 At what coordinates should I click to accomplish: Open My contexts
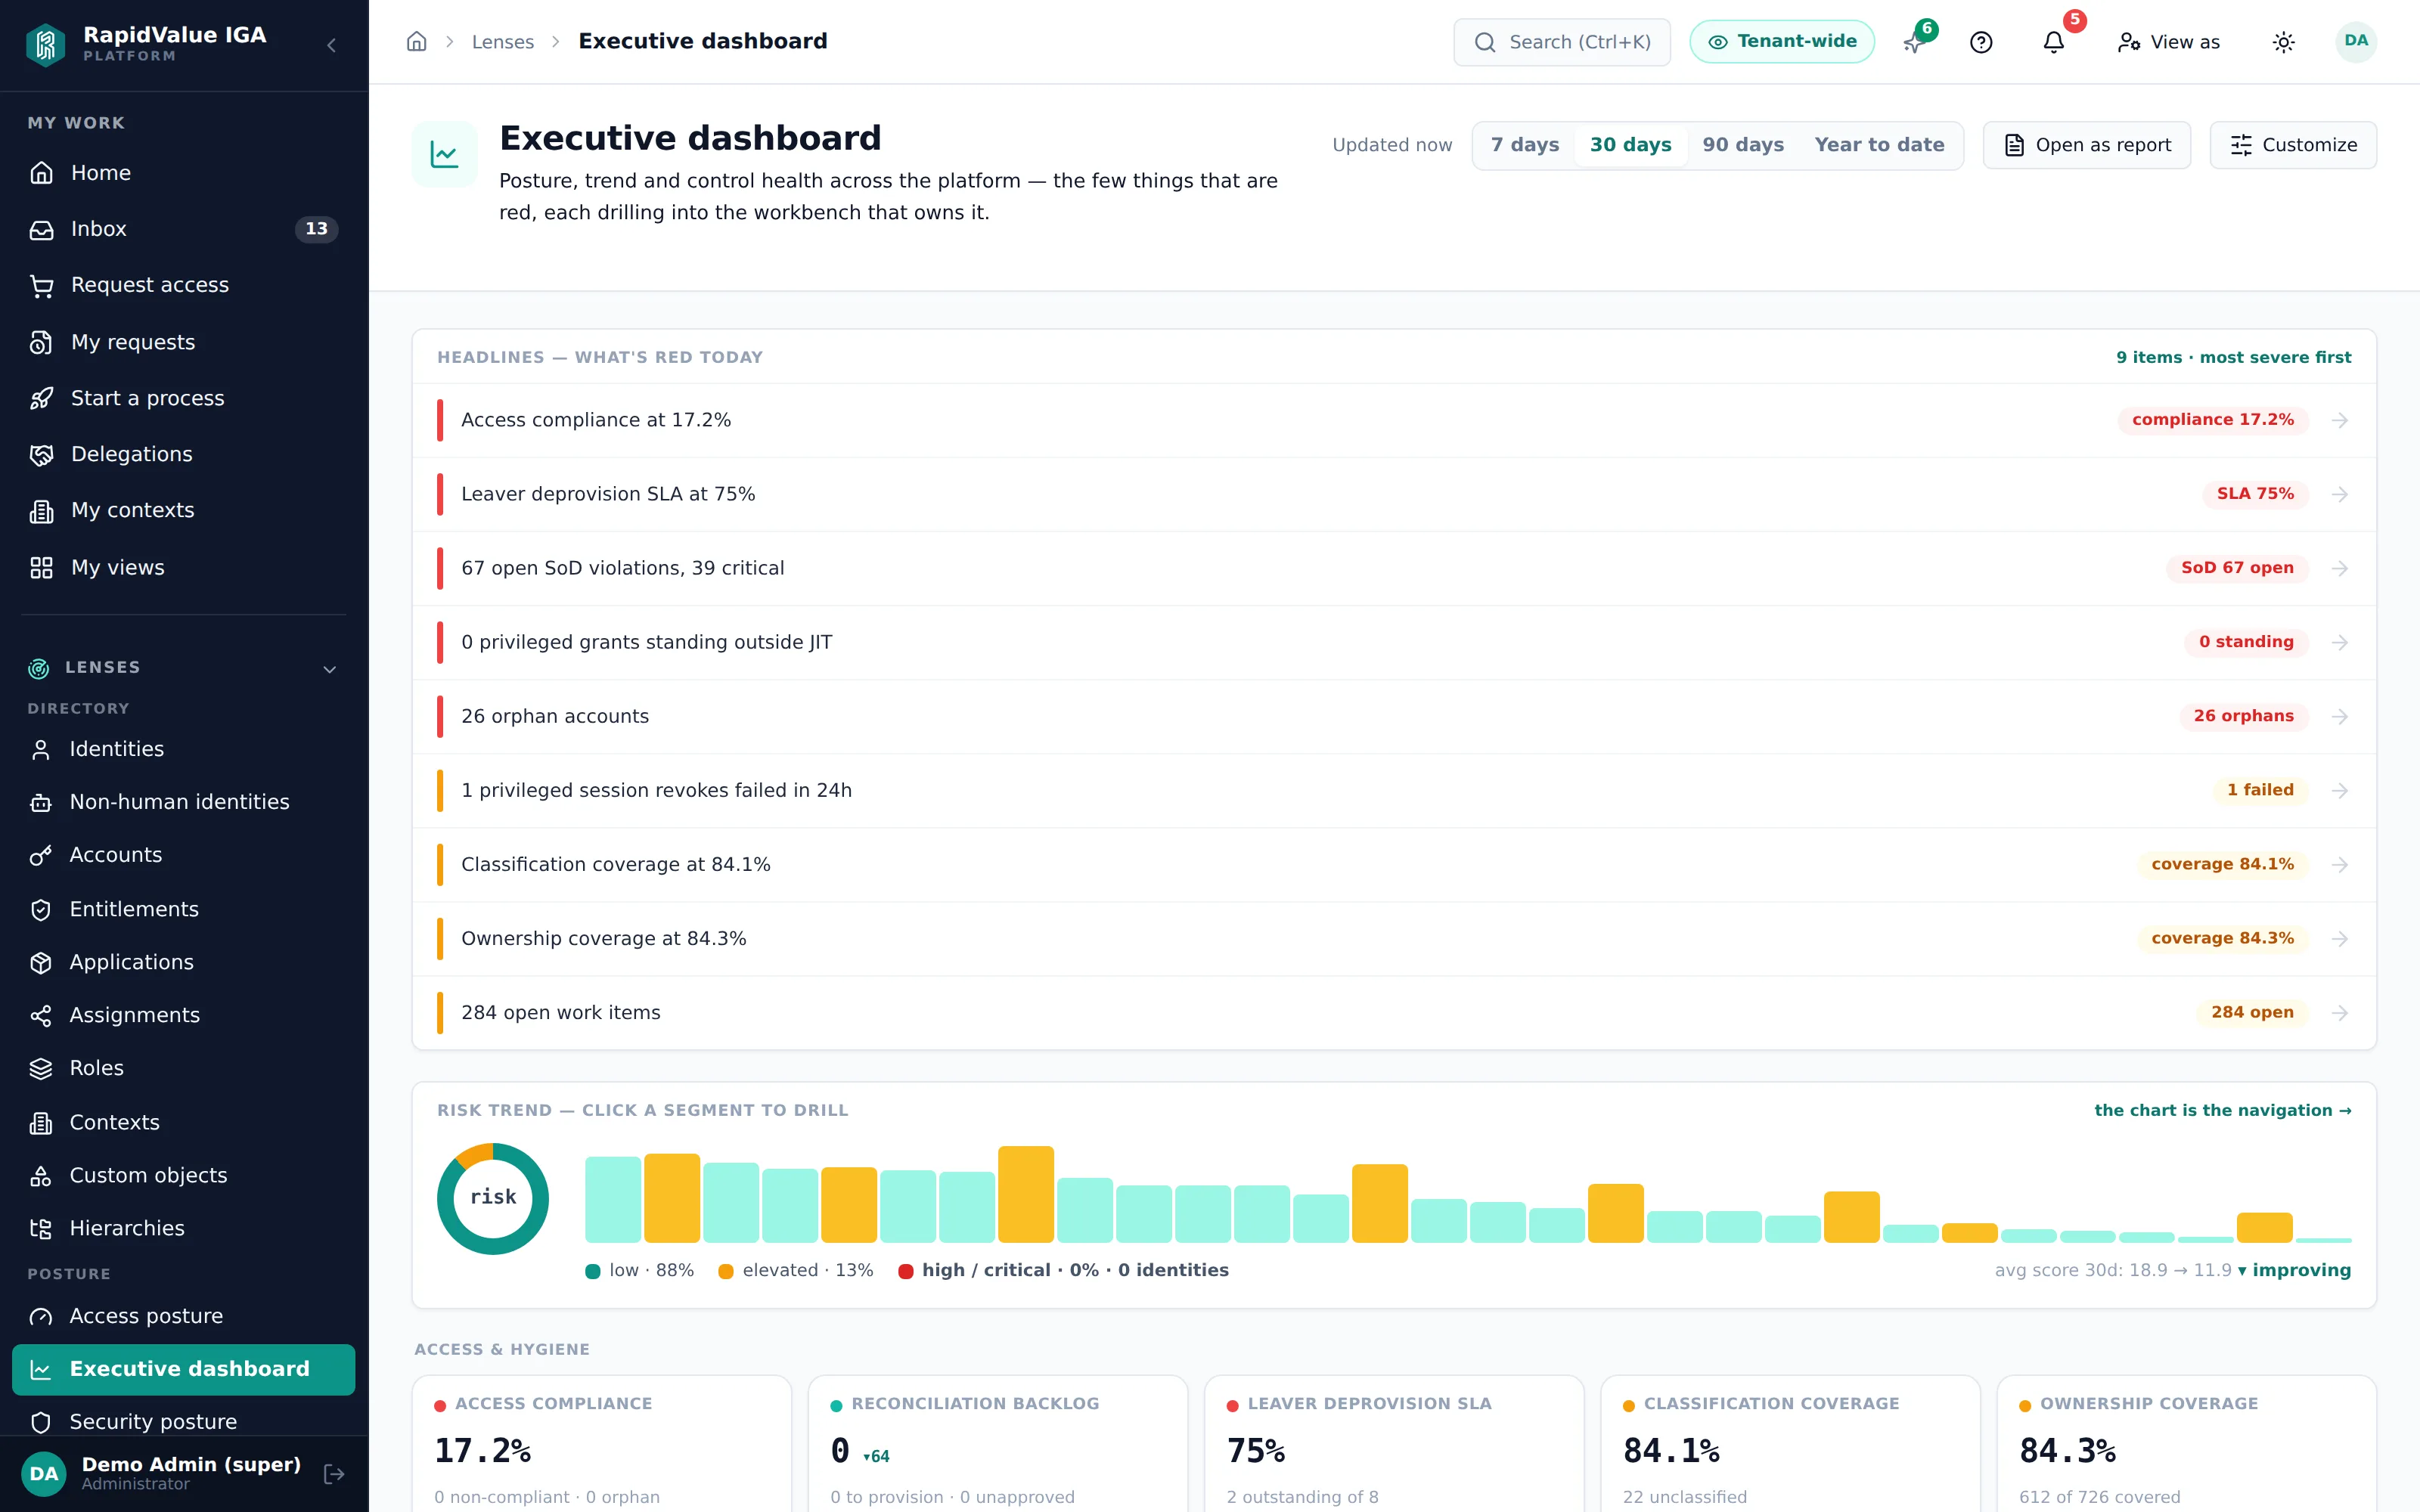[184, 510]
